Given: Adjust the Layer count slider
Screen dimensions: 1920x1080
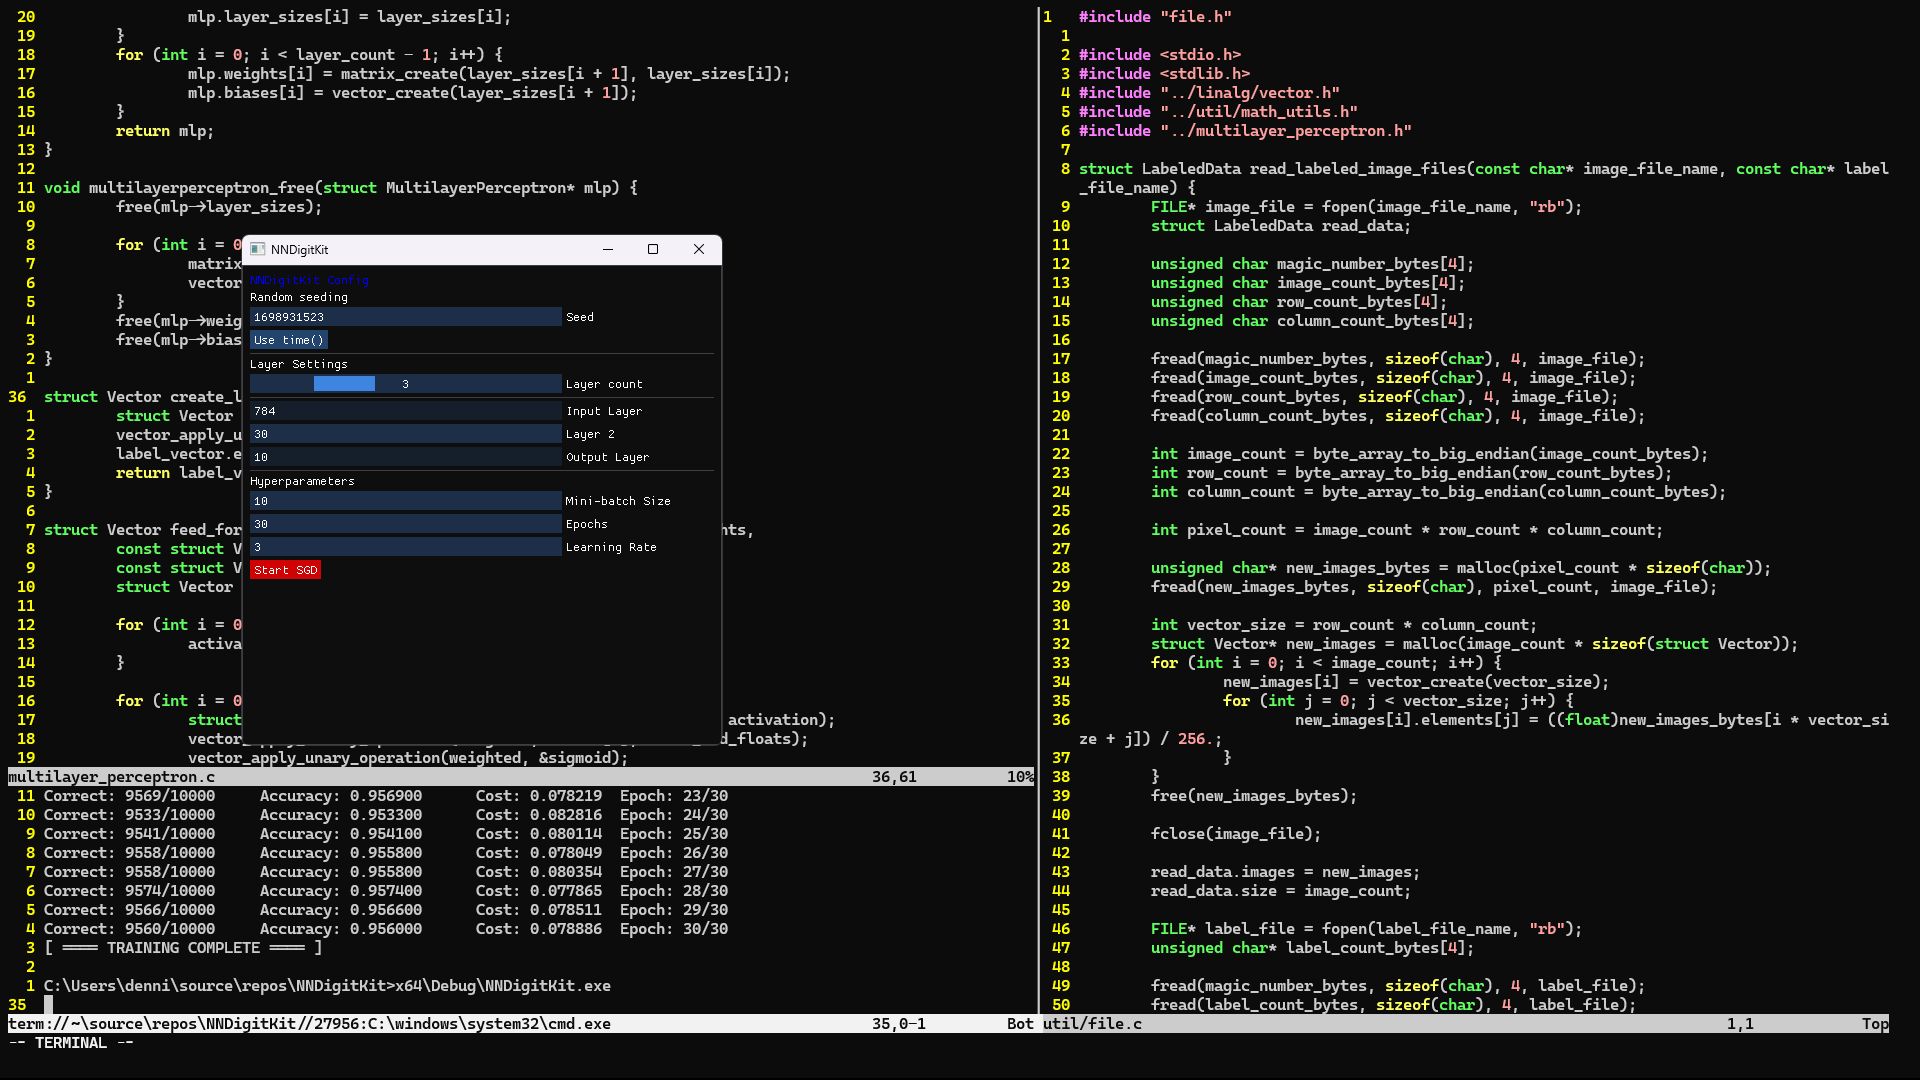Looking at the screenshot, I should 405,384.
